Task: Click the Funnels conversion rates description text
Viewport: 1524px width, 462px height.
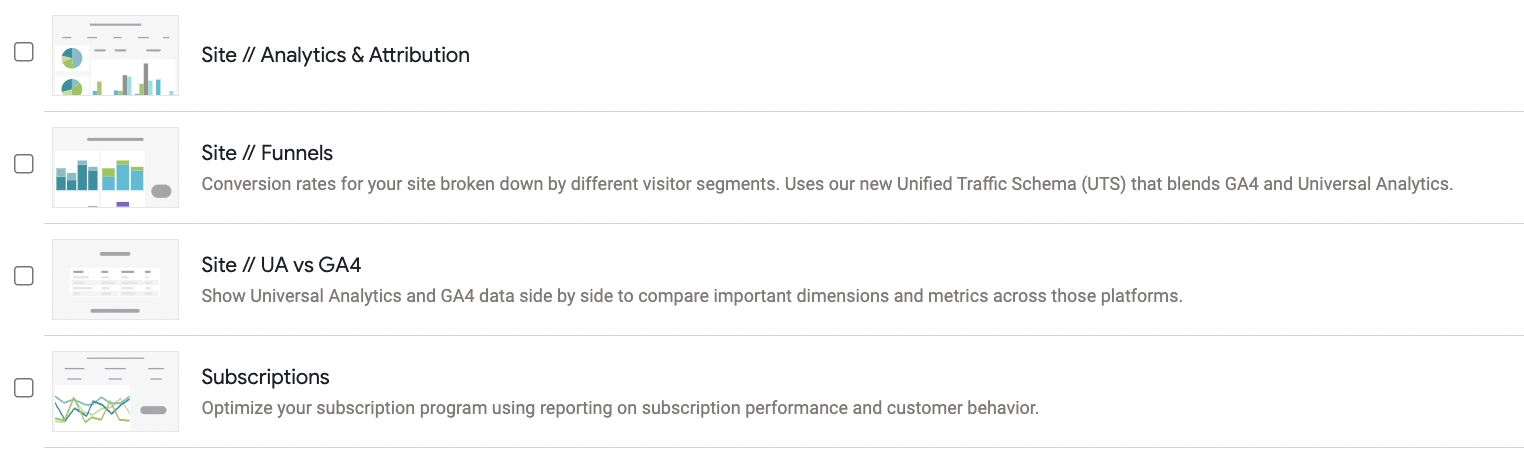Action: [826, 184]
